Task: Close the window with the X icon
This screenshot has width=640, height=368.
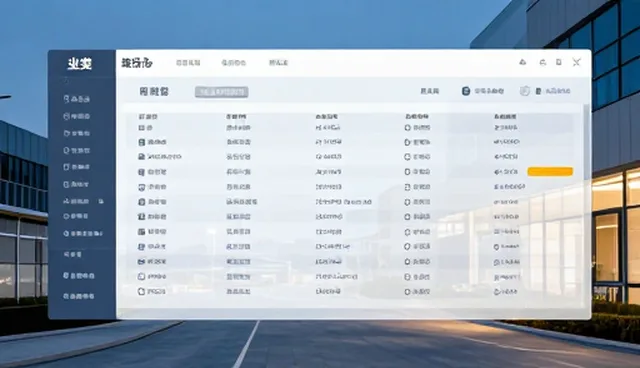Action: point(576,62)
